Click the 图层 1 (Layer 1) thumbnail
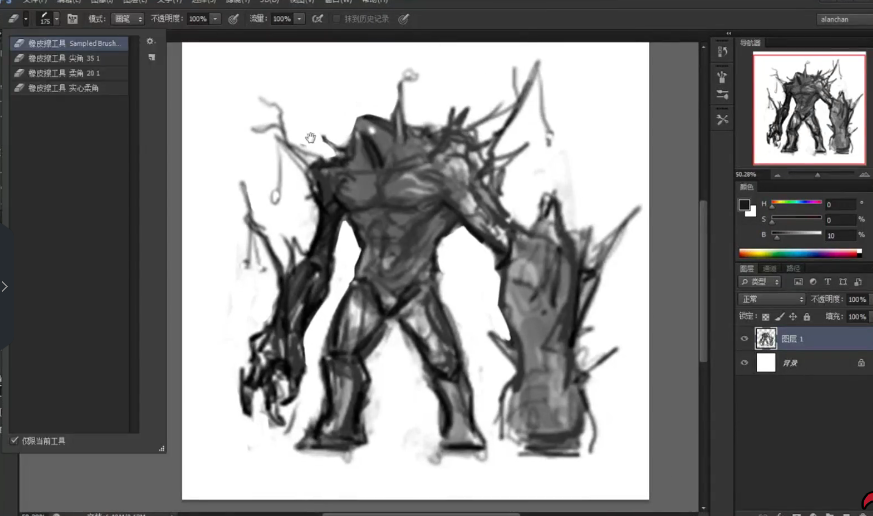Image resolution: width=873 pixels, height=516 pixels. pyautogui.click(x=766, y=338)
